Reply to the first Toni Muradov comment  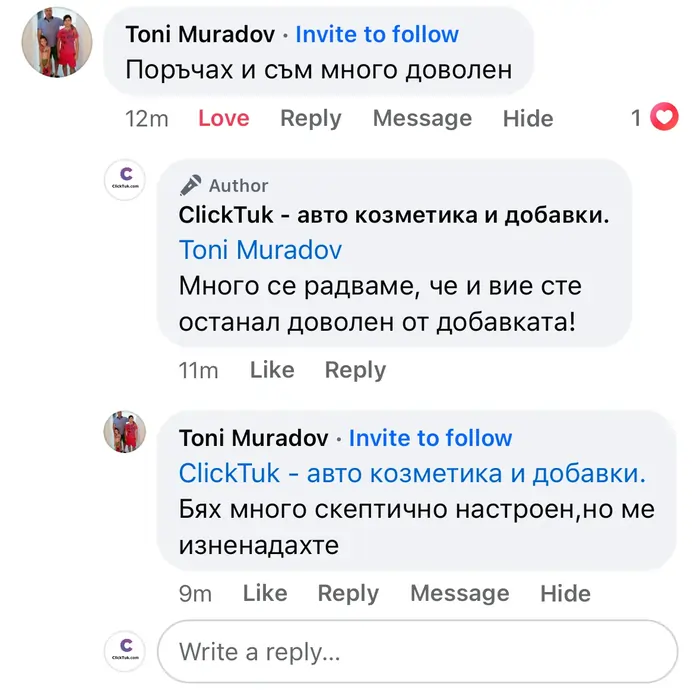pos(310,118)
